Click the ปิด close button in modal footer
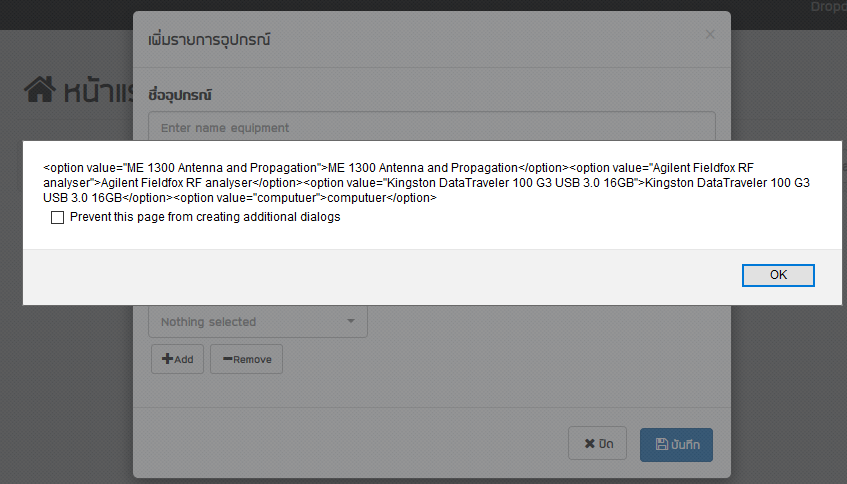The height and width of the screenshot is (484, 847). (597, 443)
